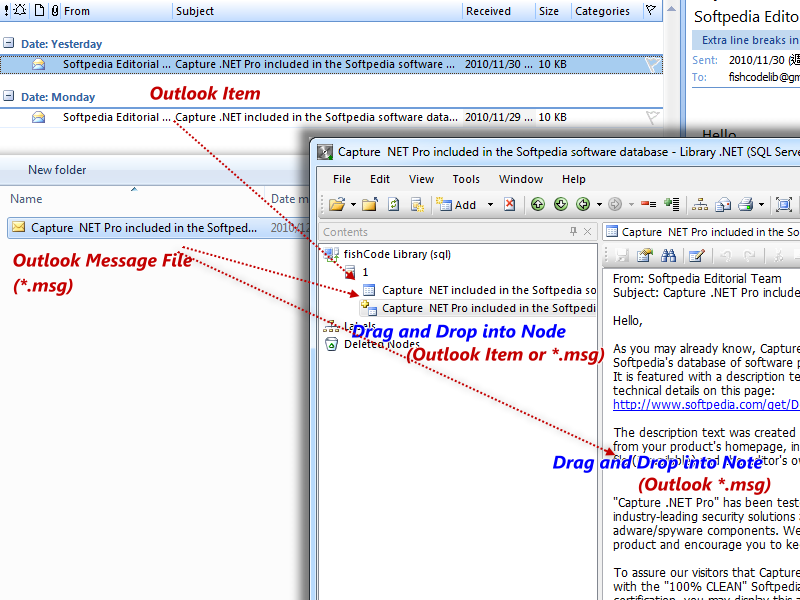Click the green move-up arrow icon

point(537,205)
